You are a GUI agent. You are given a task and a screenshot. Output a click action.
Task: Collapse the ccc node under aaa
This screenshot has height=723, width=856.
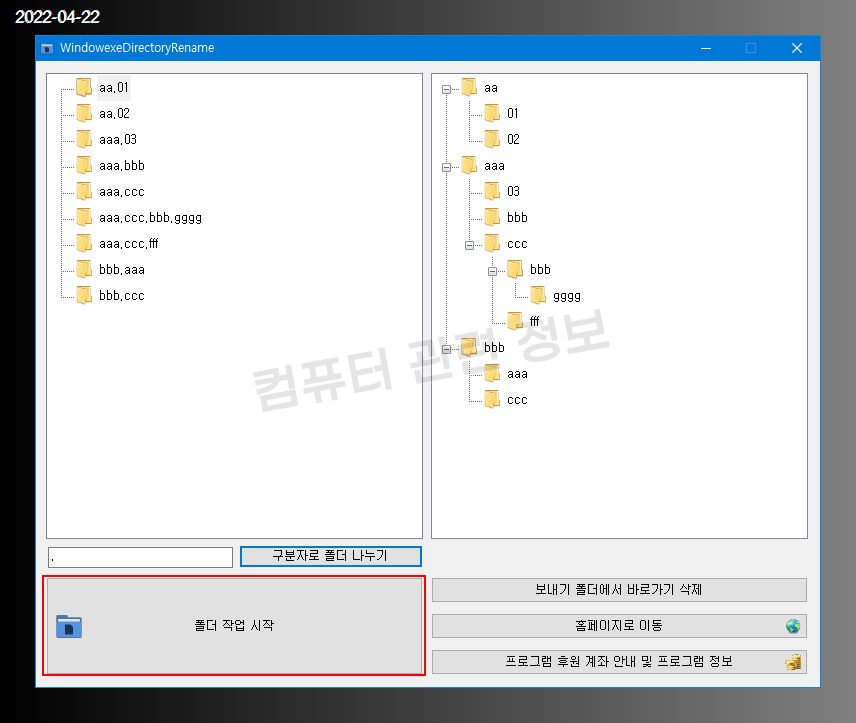(469, 245)
